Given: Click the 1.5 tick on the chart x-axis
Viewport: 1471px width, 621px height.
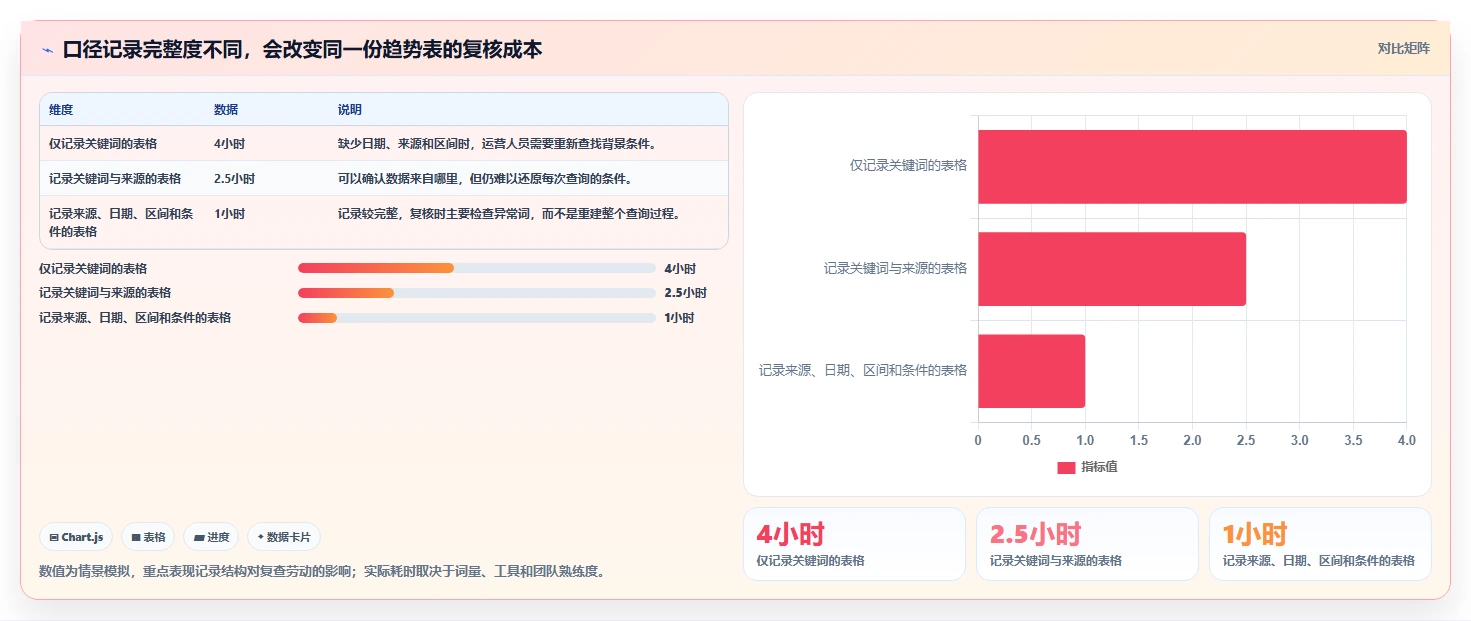Looking at the screenshot, I should 1138,440.
